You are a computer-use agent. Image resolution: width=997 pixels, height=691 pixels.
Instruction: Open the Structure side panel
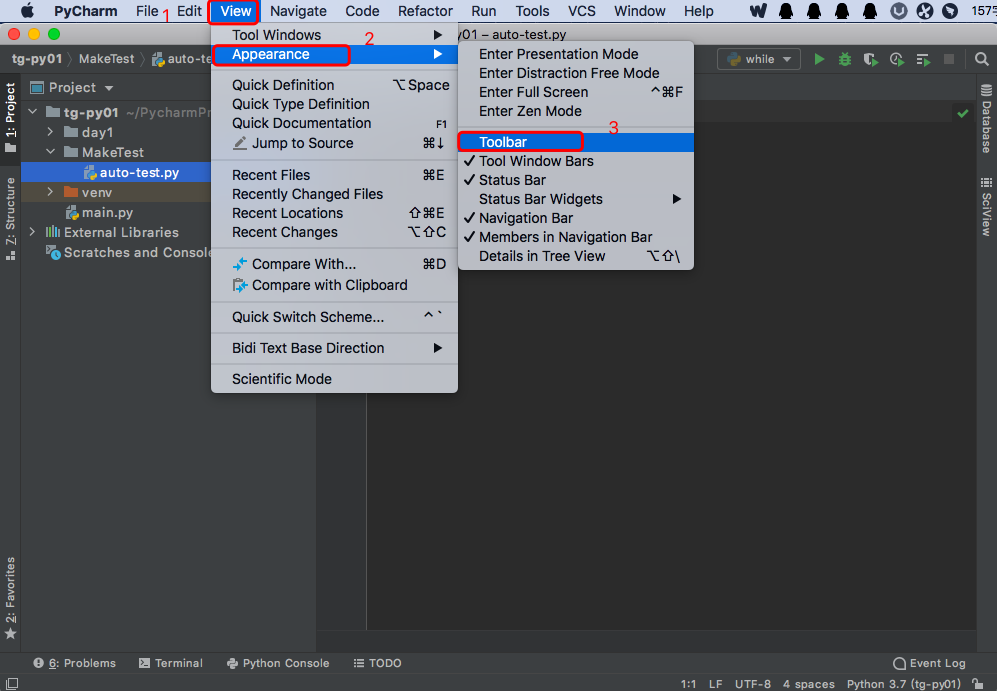tap(10, 219)
